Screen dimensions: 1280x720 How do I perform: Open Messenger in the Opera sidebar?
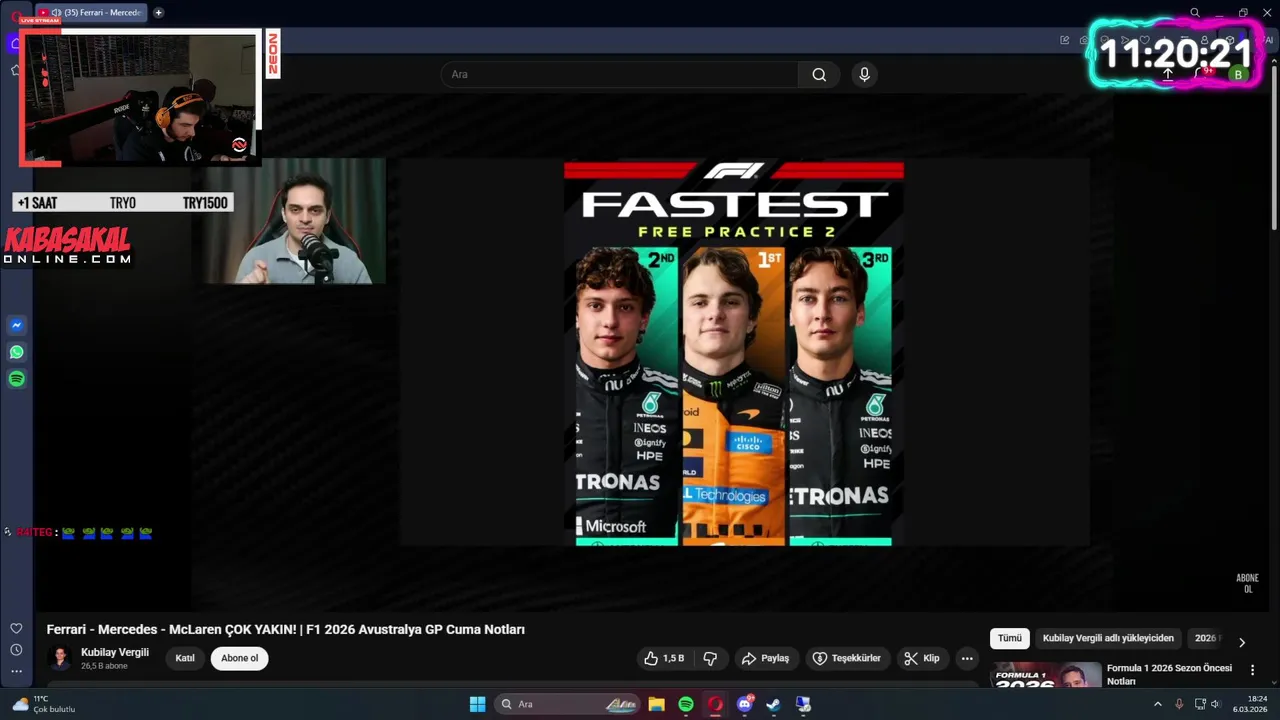(x=16, y=325)
